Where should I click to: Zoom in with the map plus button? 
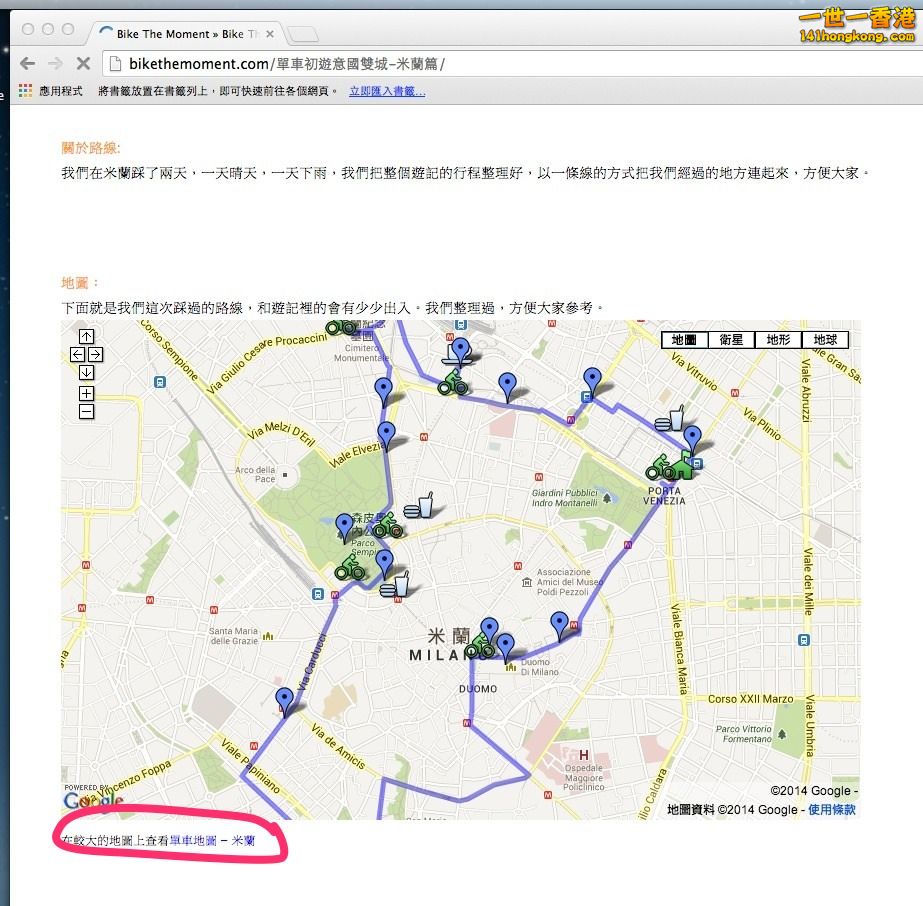[86, 394]
